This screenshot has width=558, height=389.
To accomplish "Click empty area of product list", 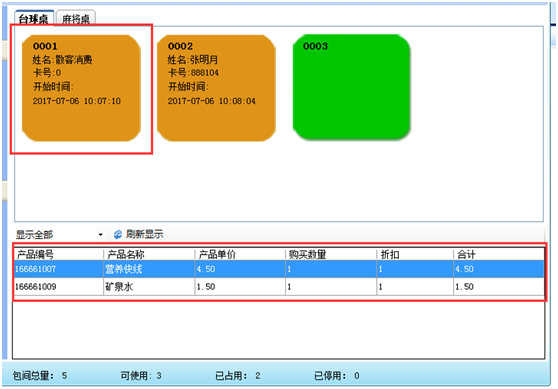I will 279,329.
